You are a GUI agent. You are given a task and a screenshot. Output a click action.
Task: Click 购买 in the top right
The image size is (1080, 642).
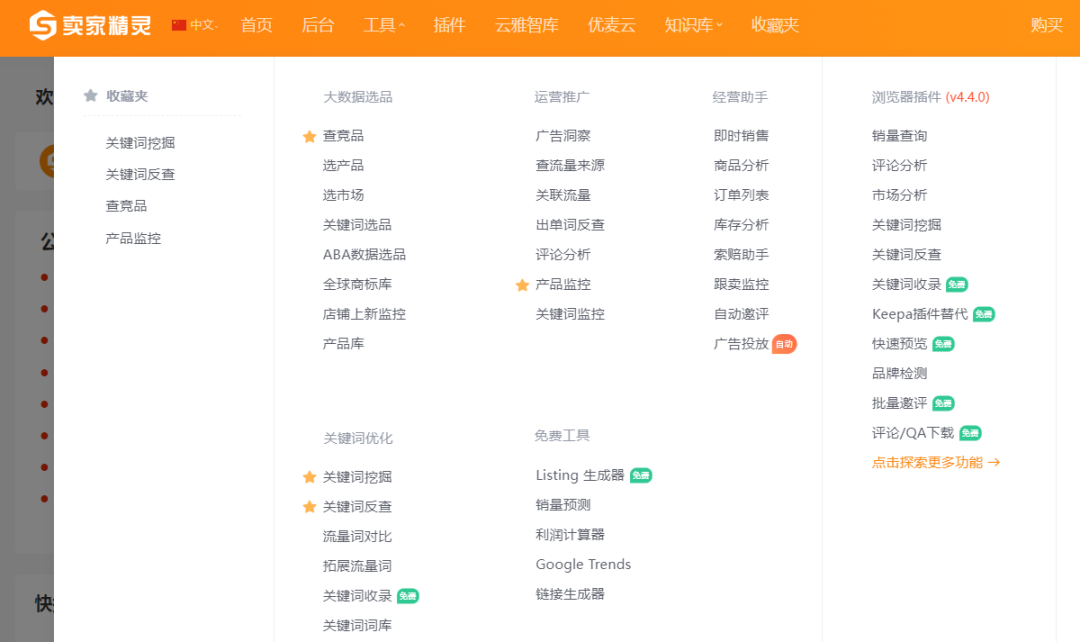1046,25
